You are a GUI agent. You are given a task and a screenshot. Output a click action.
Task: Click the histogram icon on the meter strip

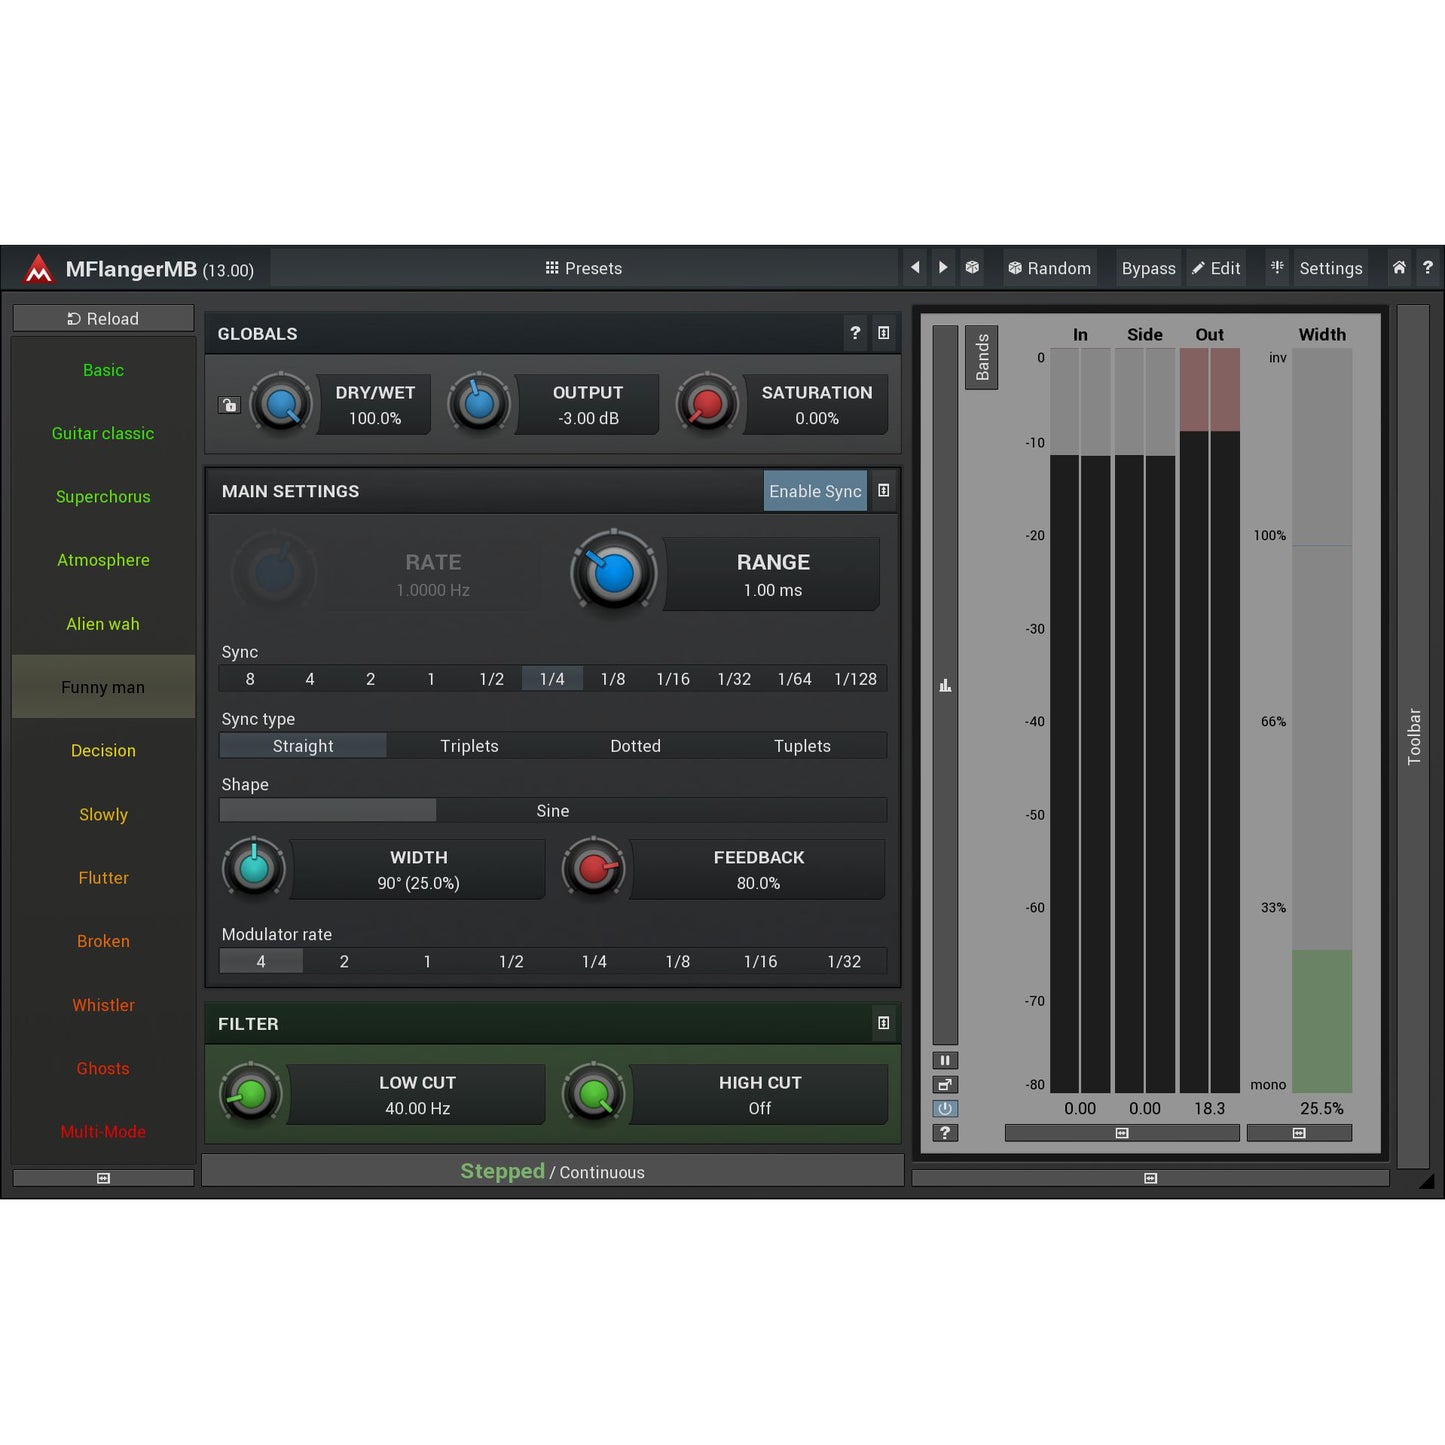945,686
